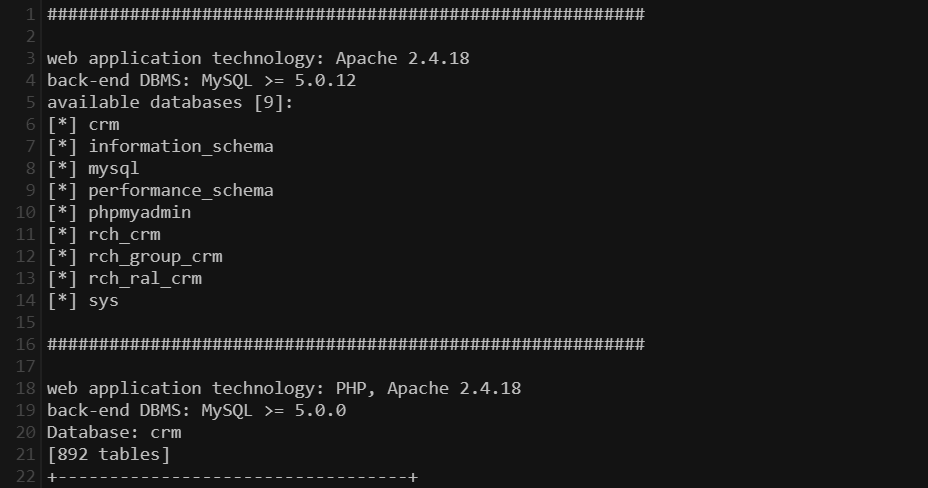Screen dimensions: 928x488
Task: Click the hash separator on line 16
Action: pyautogui.click(x=345, y=344)
